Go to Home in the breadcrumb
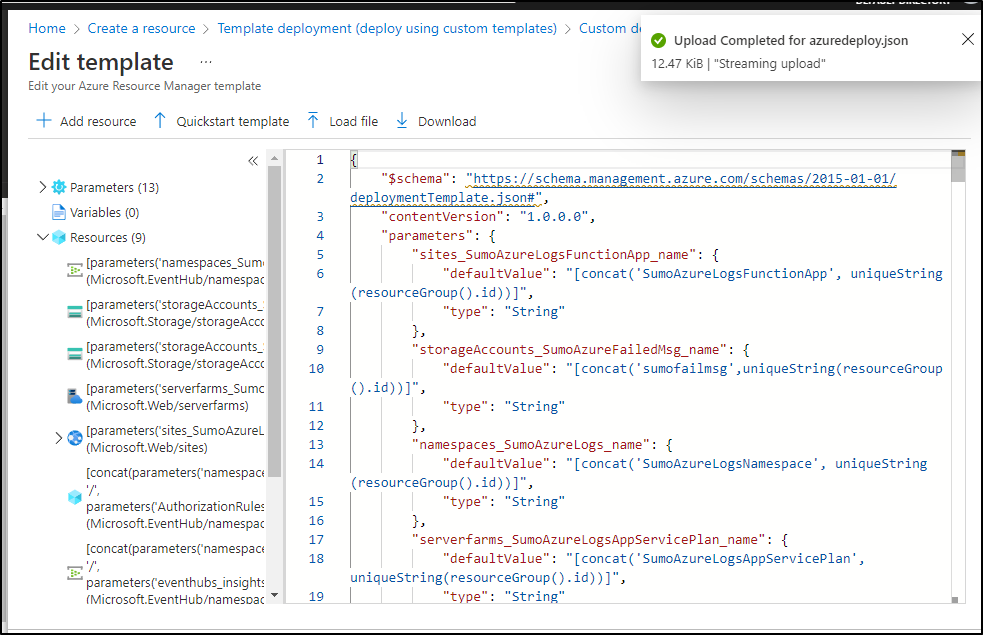 (47, 28)
